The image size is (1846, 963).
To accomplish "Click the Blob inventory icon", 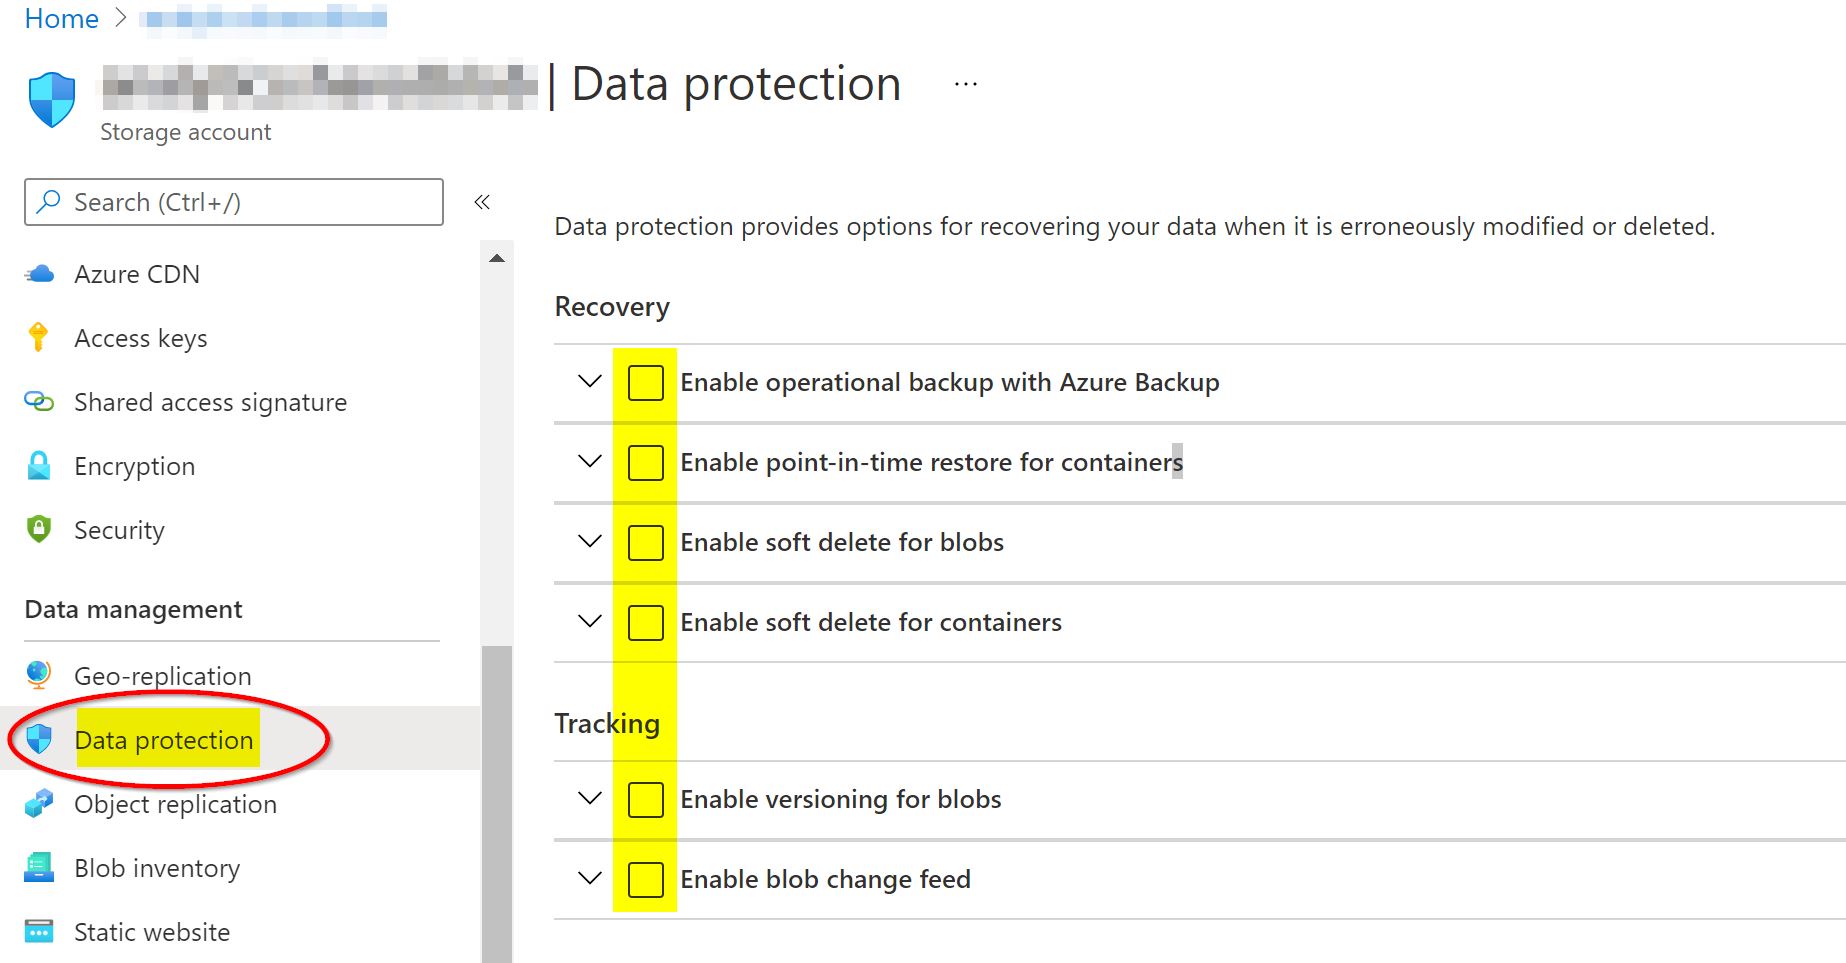I will pyautogui.click(x=39, y=868).
